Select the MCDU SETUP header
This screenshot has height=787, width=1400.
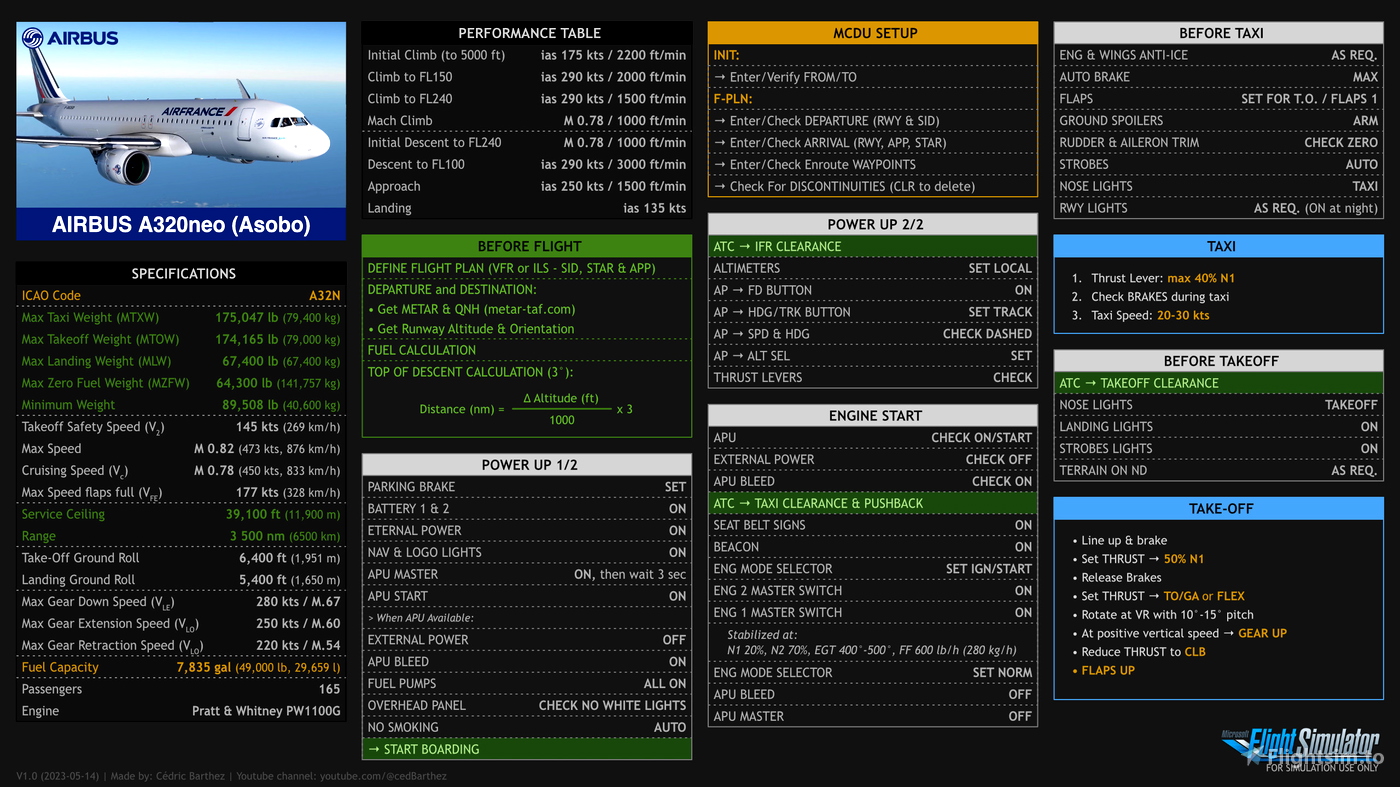click(873, 33)
